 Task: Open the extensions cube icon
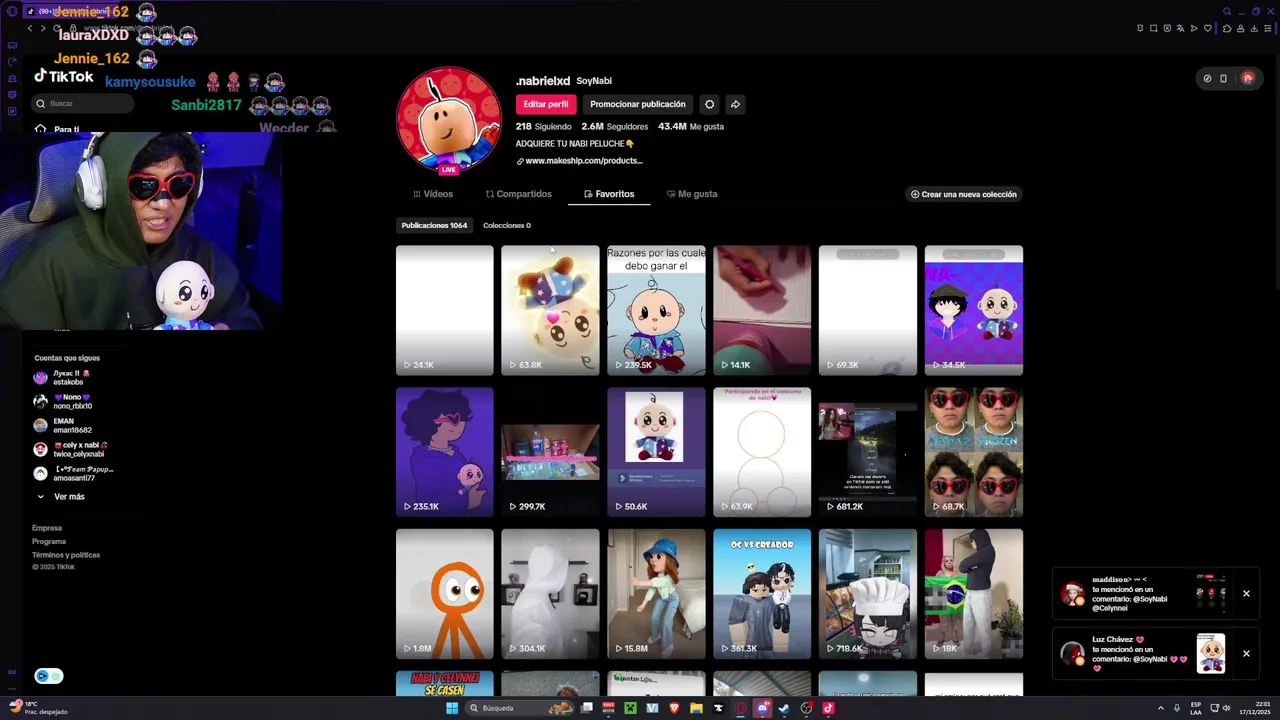[x=1227, y=28]
